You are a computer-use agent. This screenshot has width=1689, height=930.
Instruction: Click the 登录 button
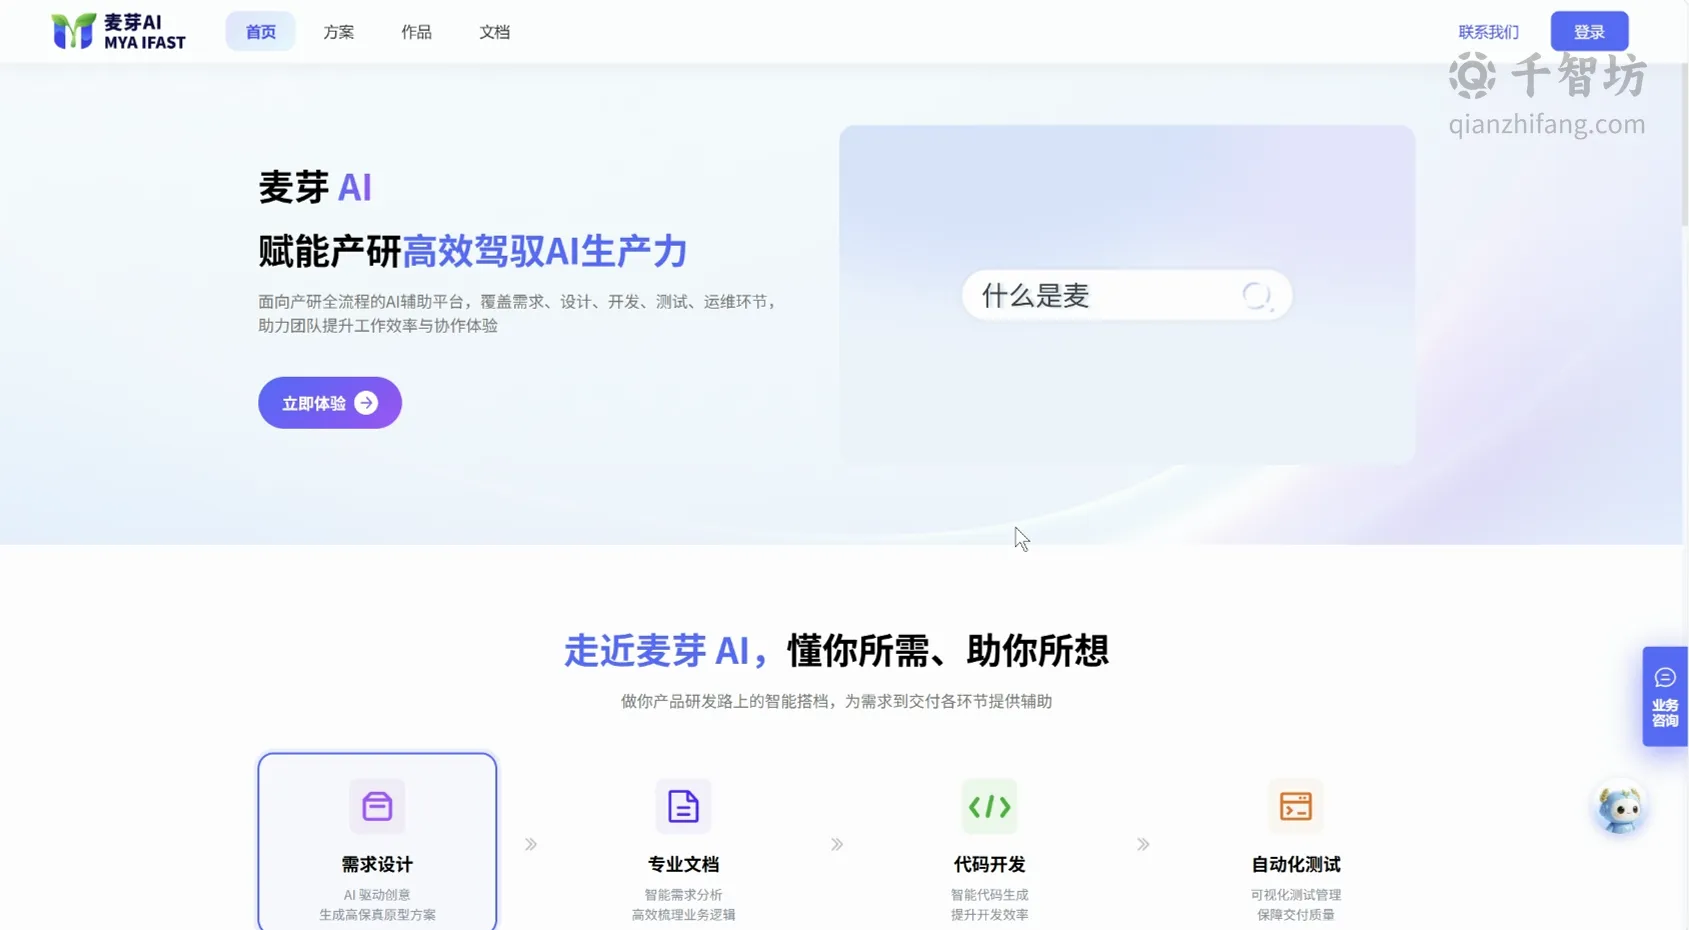(x=1589, y=32)
